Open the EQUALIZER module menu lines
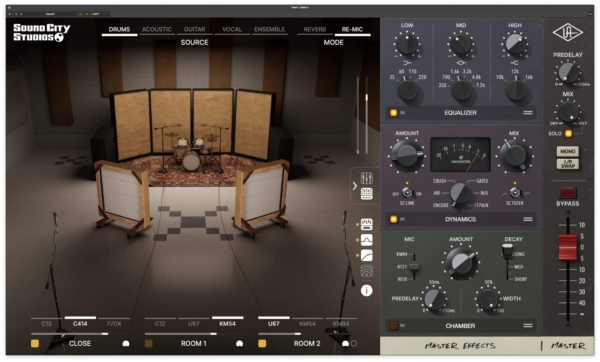Screen dimensions: 600x362 pyautogui.click(x=528, y=113)
